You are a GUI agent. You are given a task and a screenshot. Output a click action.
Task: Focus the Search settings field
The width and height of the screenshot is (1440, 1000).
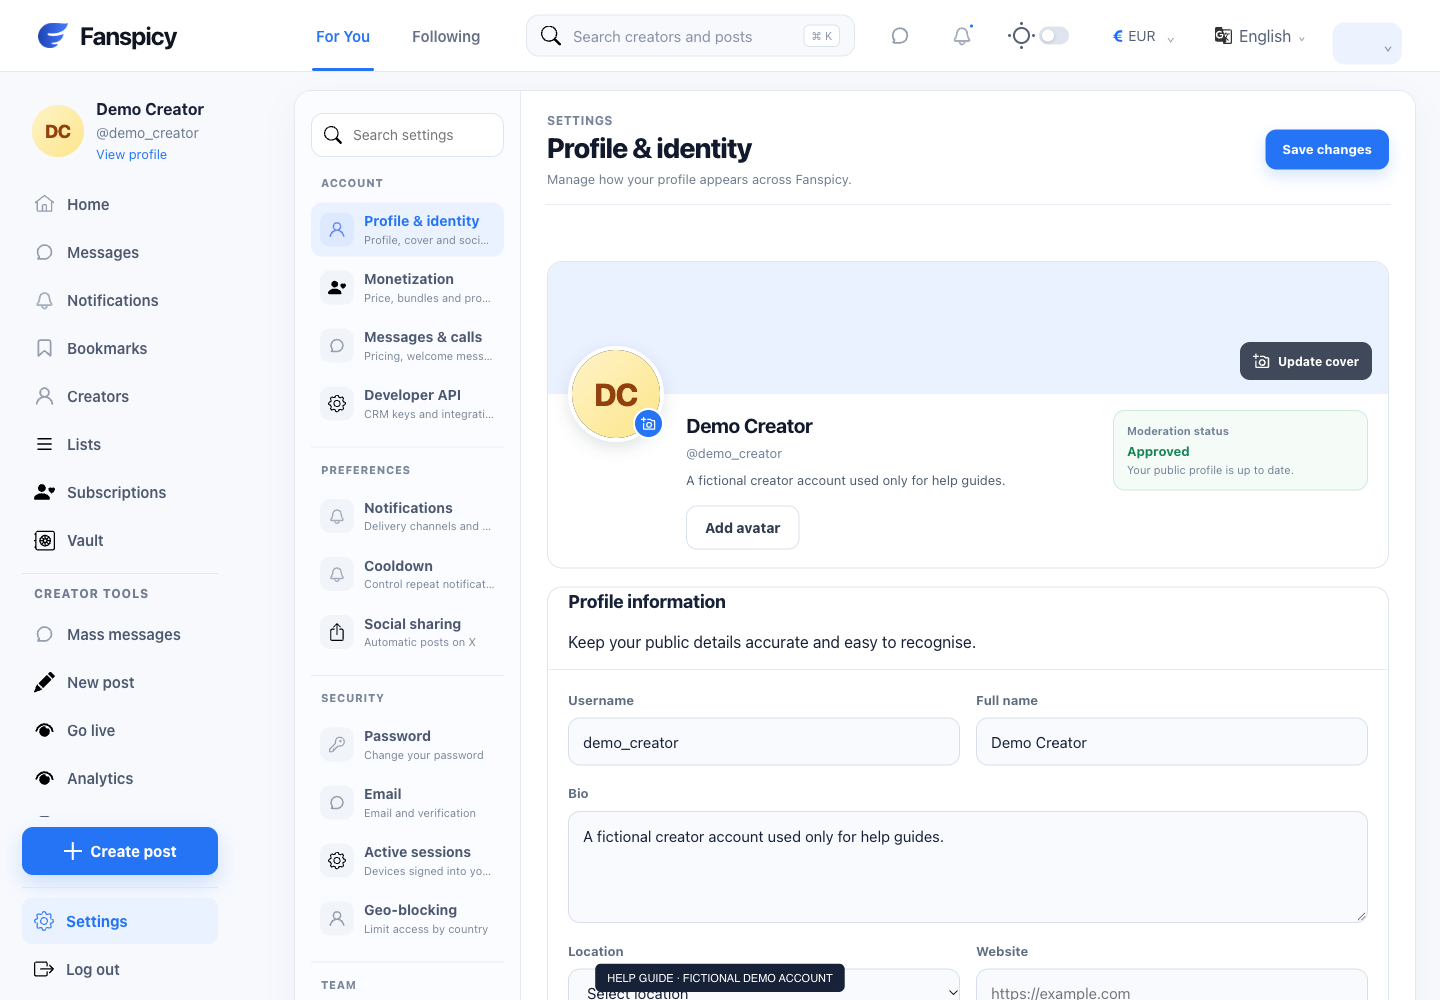point(407,135)
